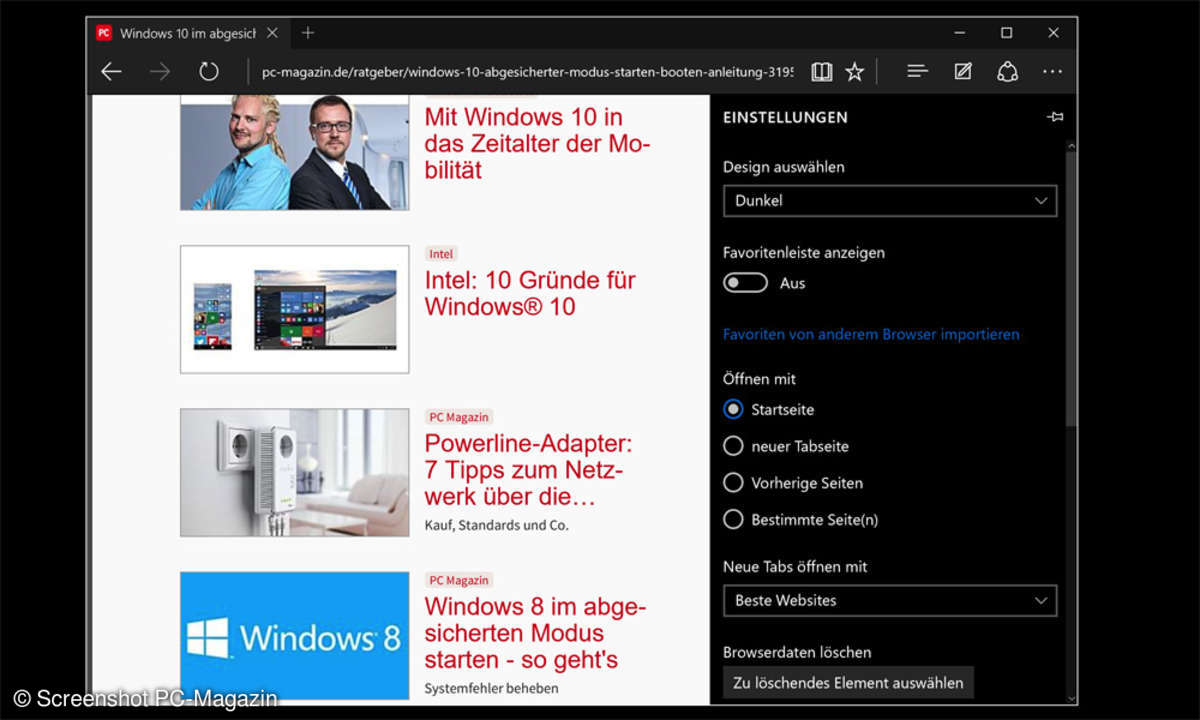Image resolution: width=1200 pixels, height=720 pixels.
Task: Click the Windows 8 logo thumbnail
Action: pyautogui.click(x=295, y=635)
